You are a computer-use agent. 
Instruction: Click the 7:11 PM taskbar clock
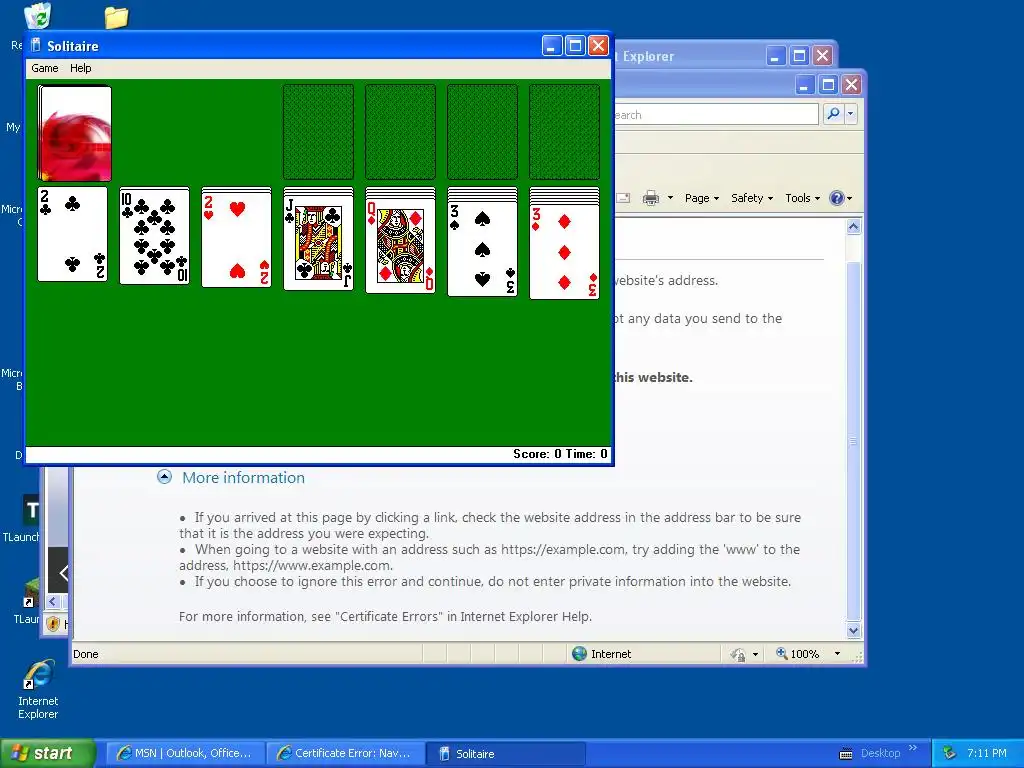pyautogui.click(x=987, y=753)
